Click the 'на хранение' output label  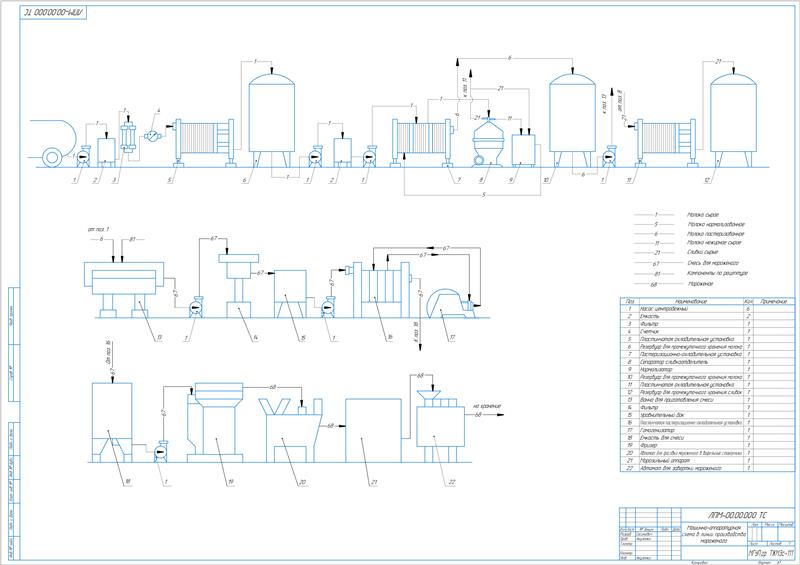pos(487,406)
